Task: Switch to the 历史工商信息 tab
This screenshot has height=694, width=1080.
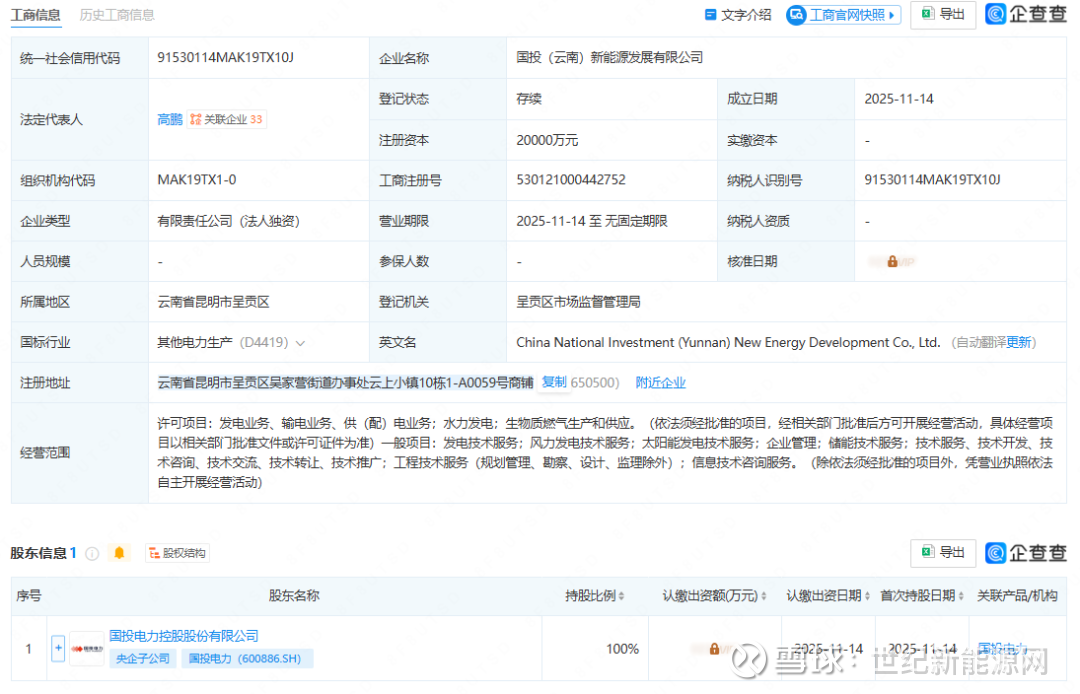Action: 117,15
